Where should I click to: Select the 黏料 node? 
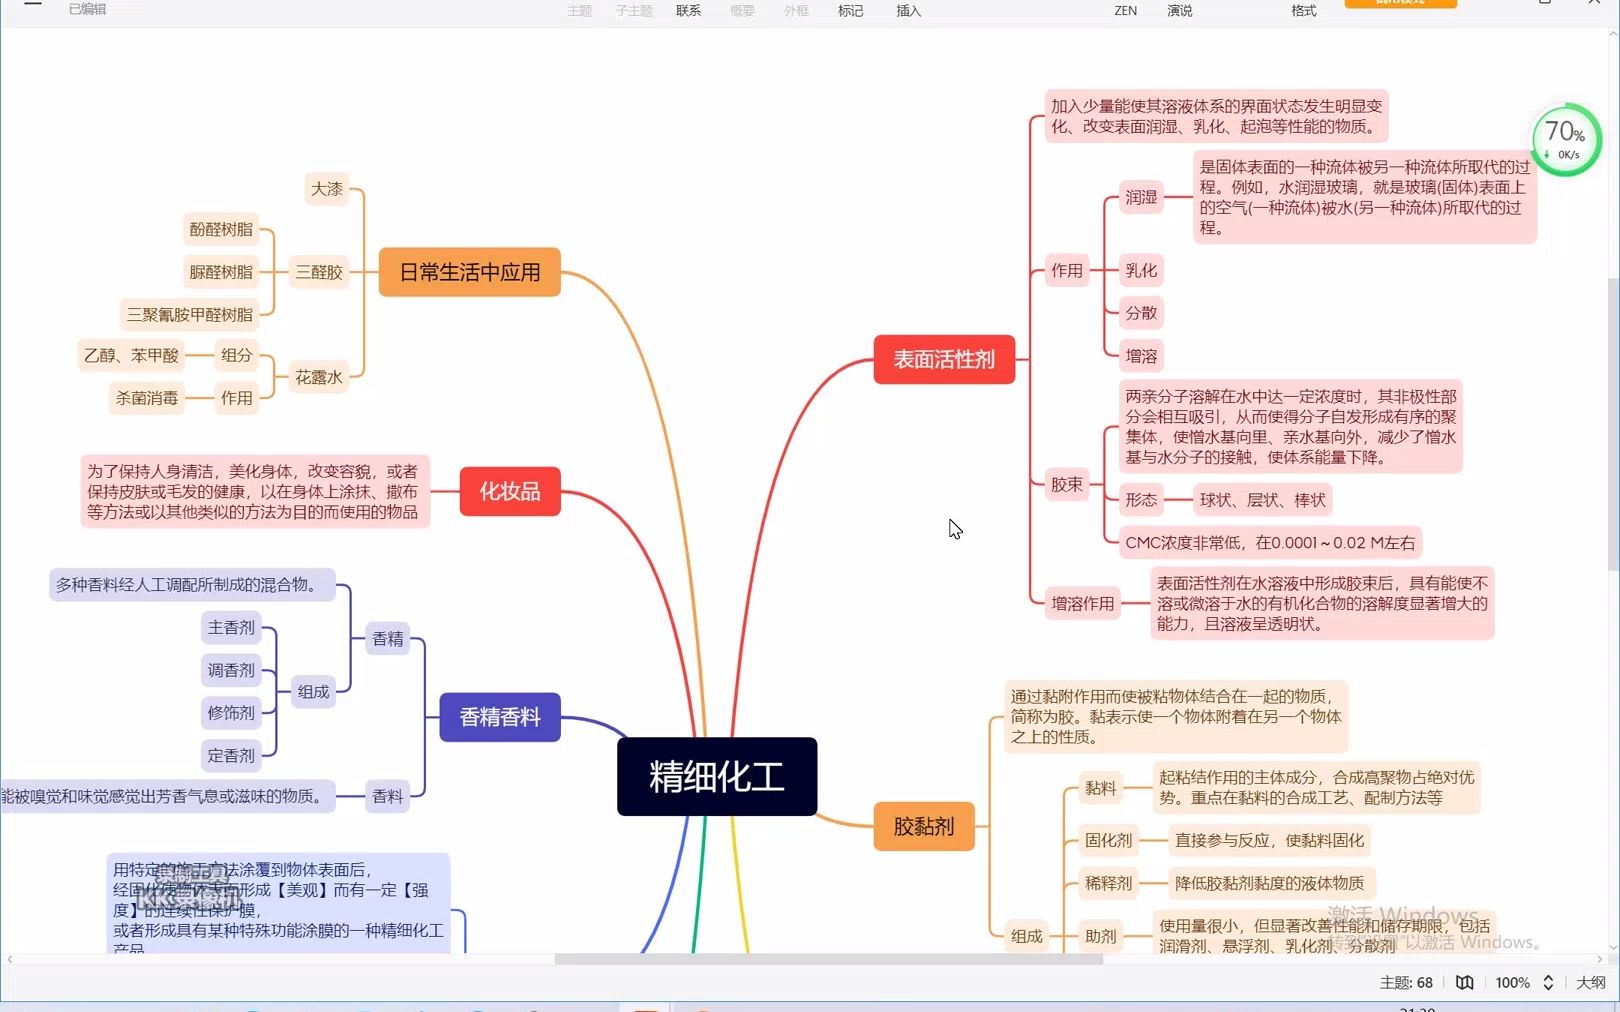pos(1101,788)
